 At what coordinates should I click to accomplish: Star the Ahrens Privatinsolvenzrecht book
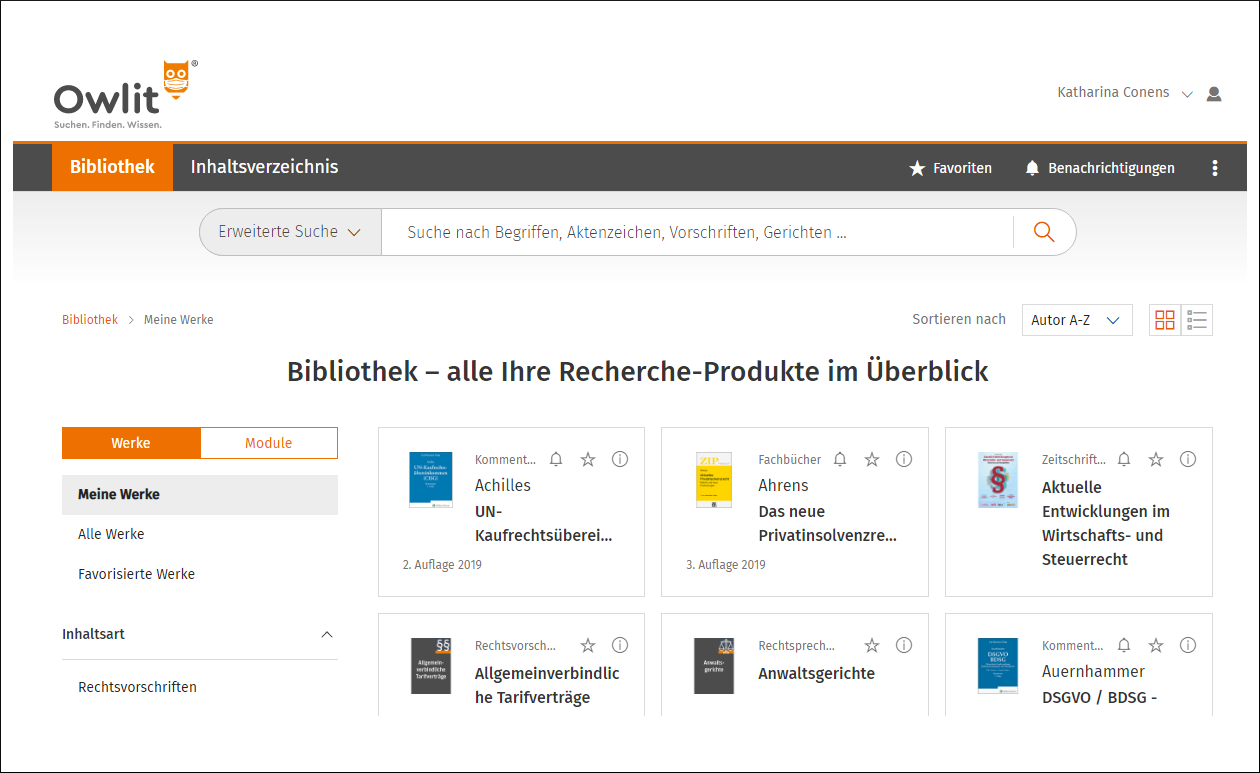pyautogui.click(x=872, y=459)
